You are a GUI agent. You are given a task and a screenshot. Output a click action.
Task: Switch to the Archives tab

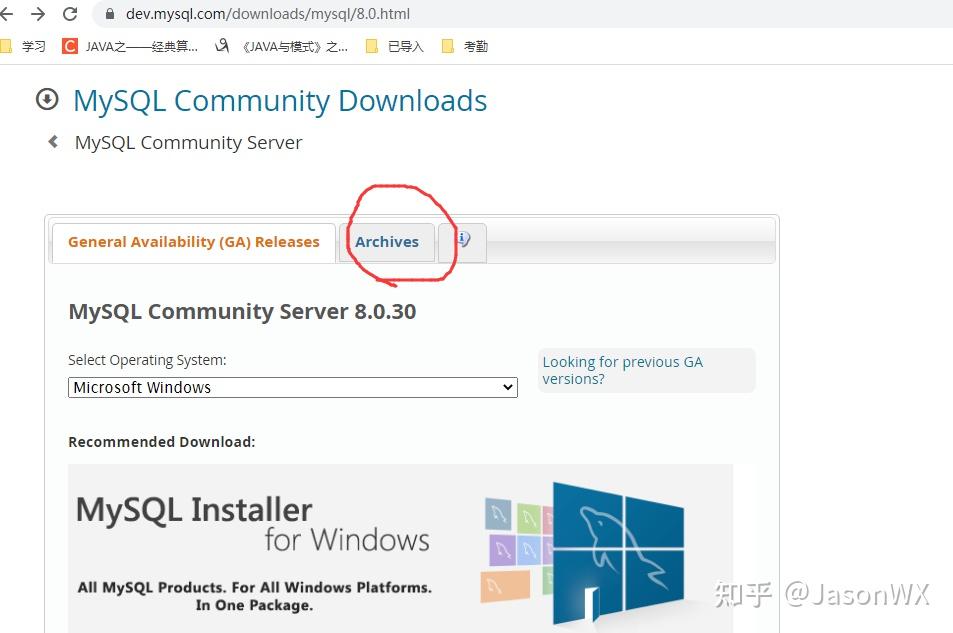[387, 241]
